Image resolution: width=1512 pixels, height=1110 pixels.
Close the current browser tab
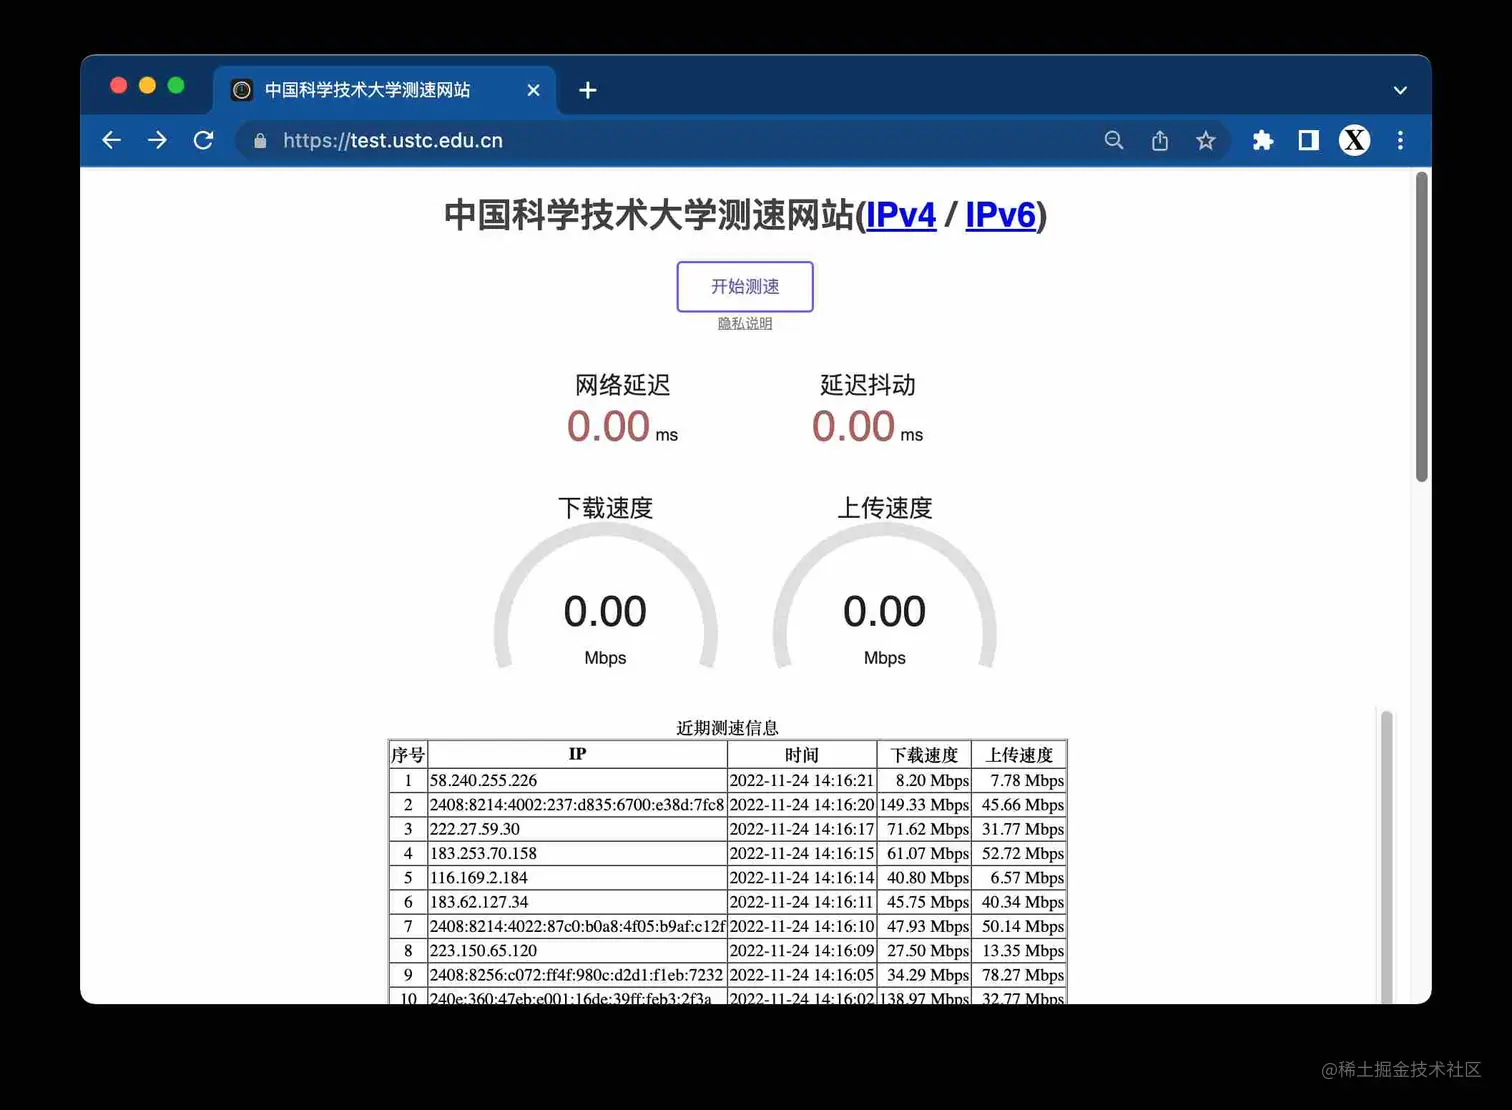pos(533,90)
